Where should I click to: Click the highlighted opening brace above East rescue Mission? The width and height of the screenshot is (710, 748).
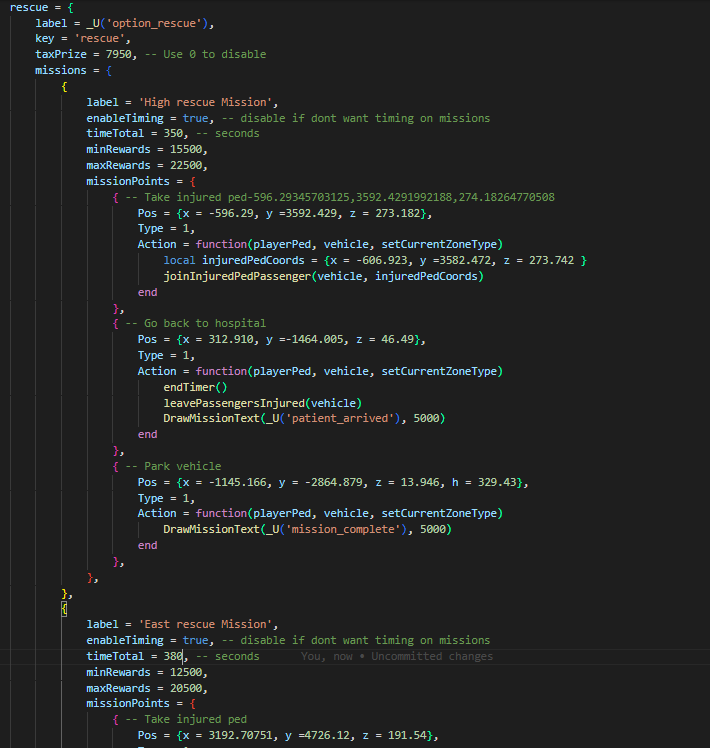pos(64,609)
